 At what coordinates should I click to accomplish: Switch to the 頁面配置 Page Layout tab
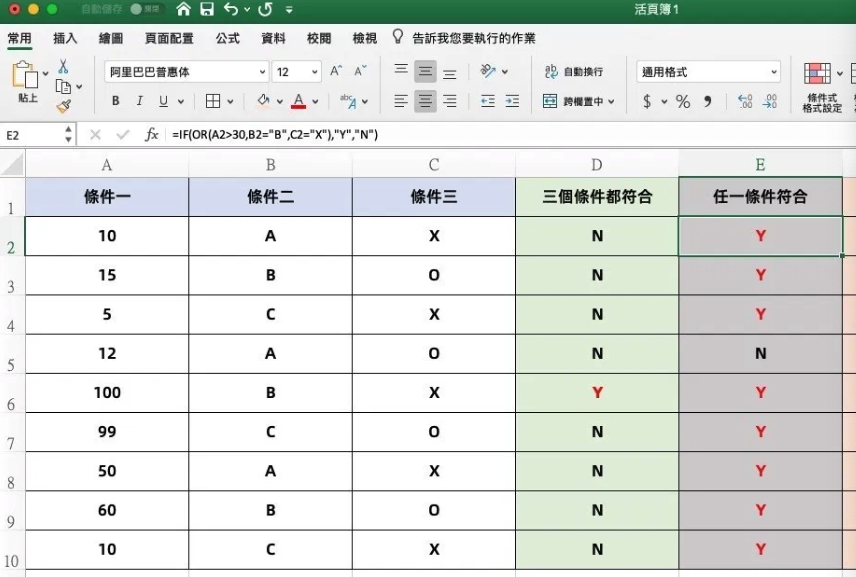pyautogui.click(x=169, y=38)
